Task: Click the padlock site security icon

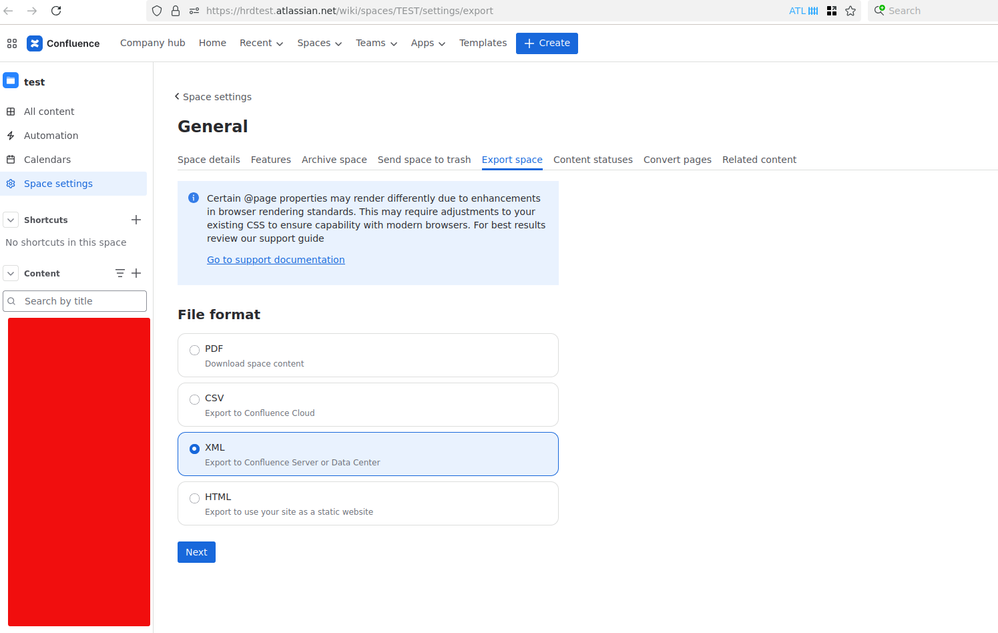Action: pos(176,11)
